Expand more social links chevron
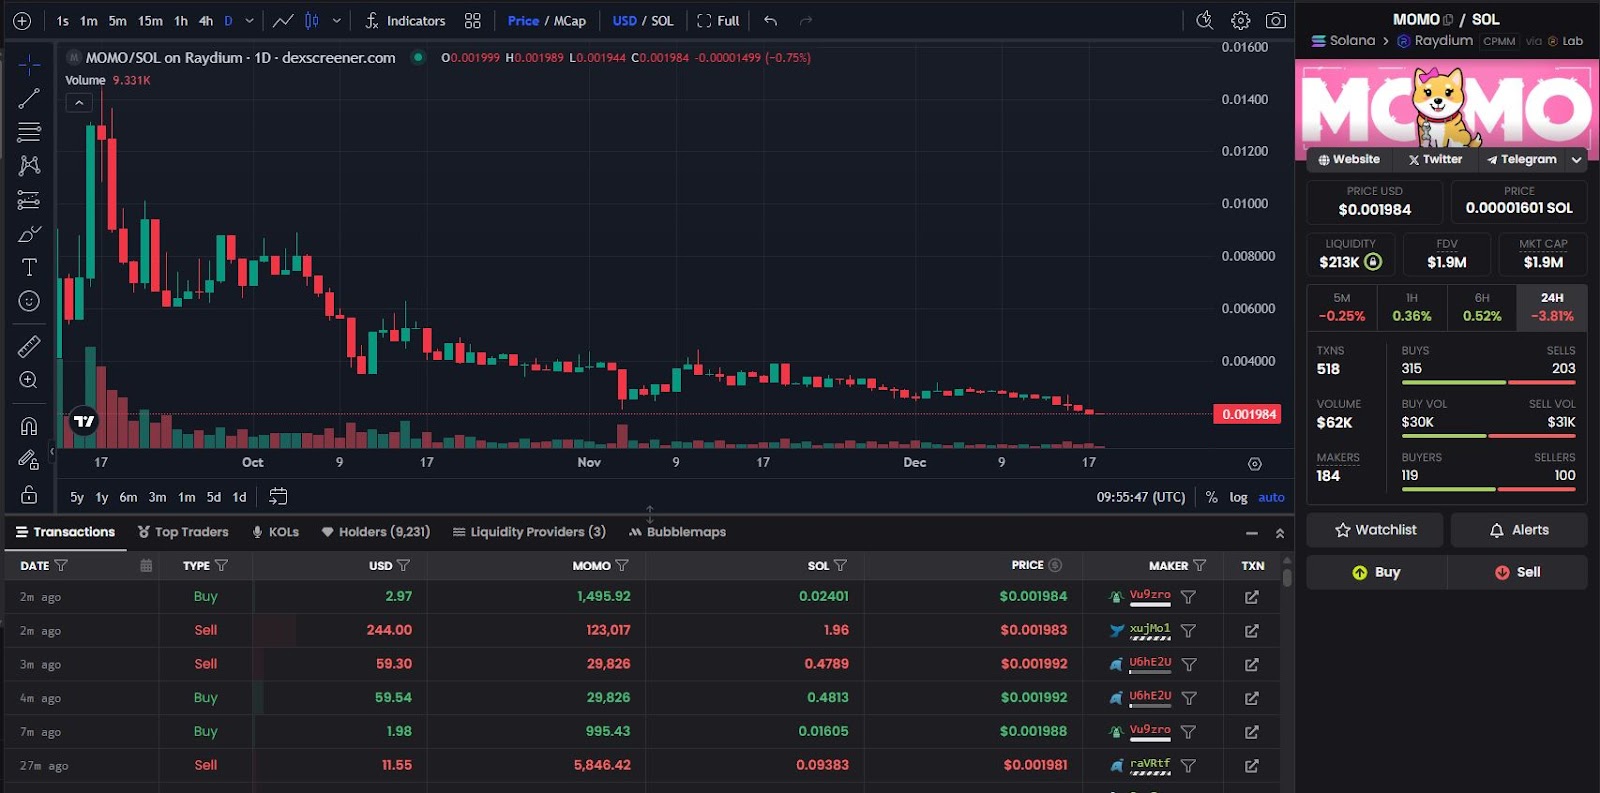 point(1576,160)
